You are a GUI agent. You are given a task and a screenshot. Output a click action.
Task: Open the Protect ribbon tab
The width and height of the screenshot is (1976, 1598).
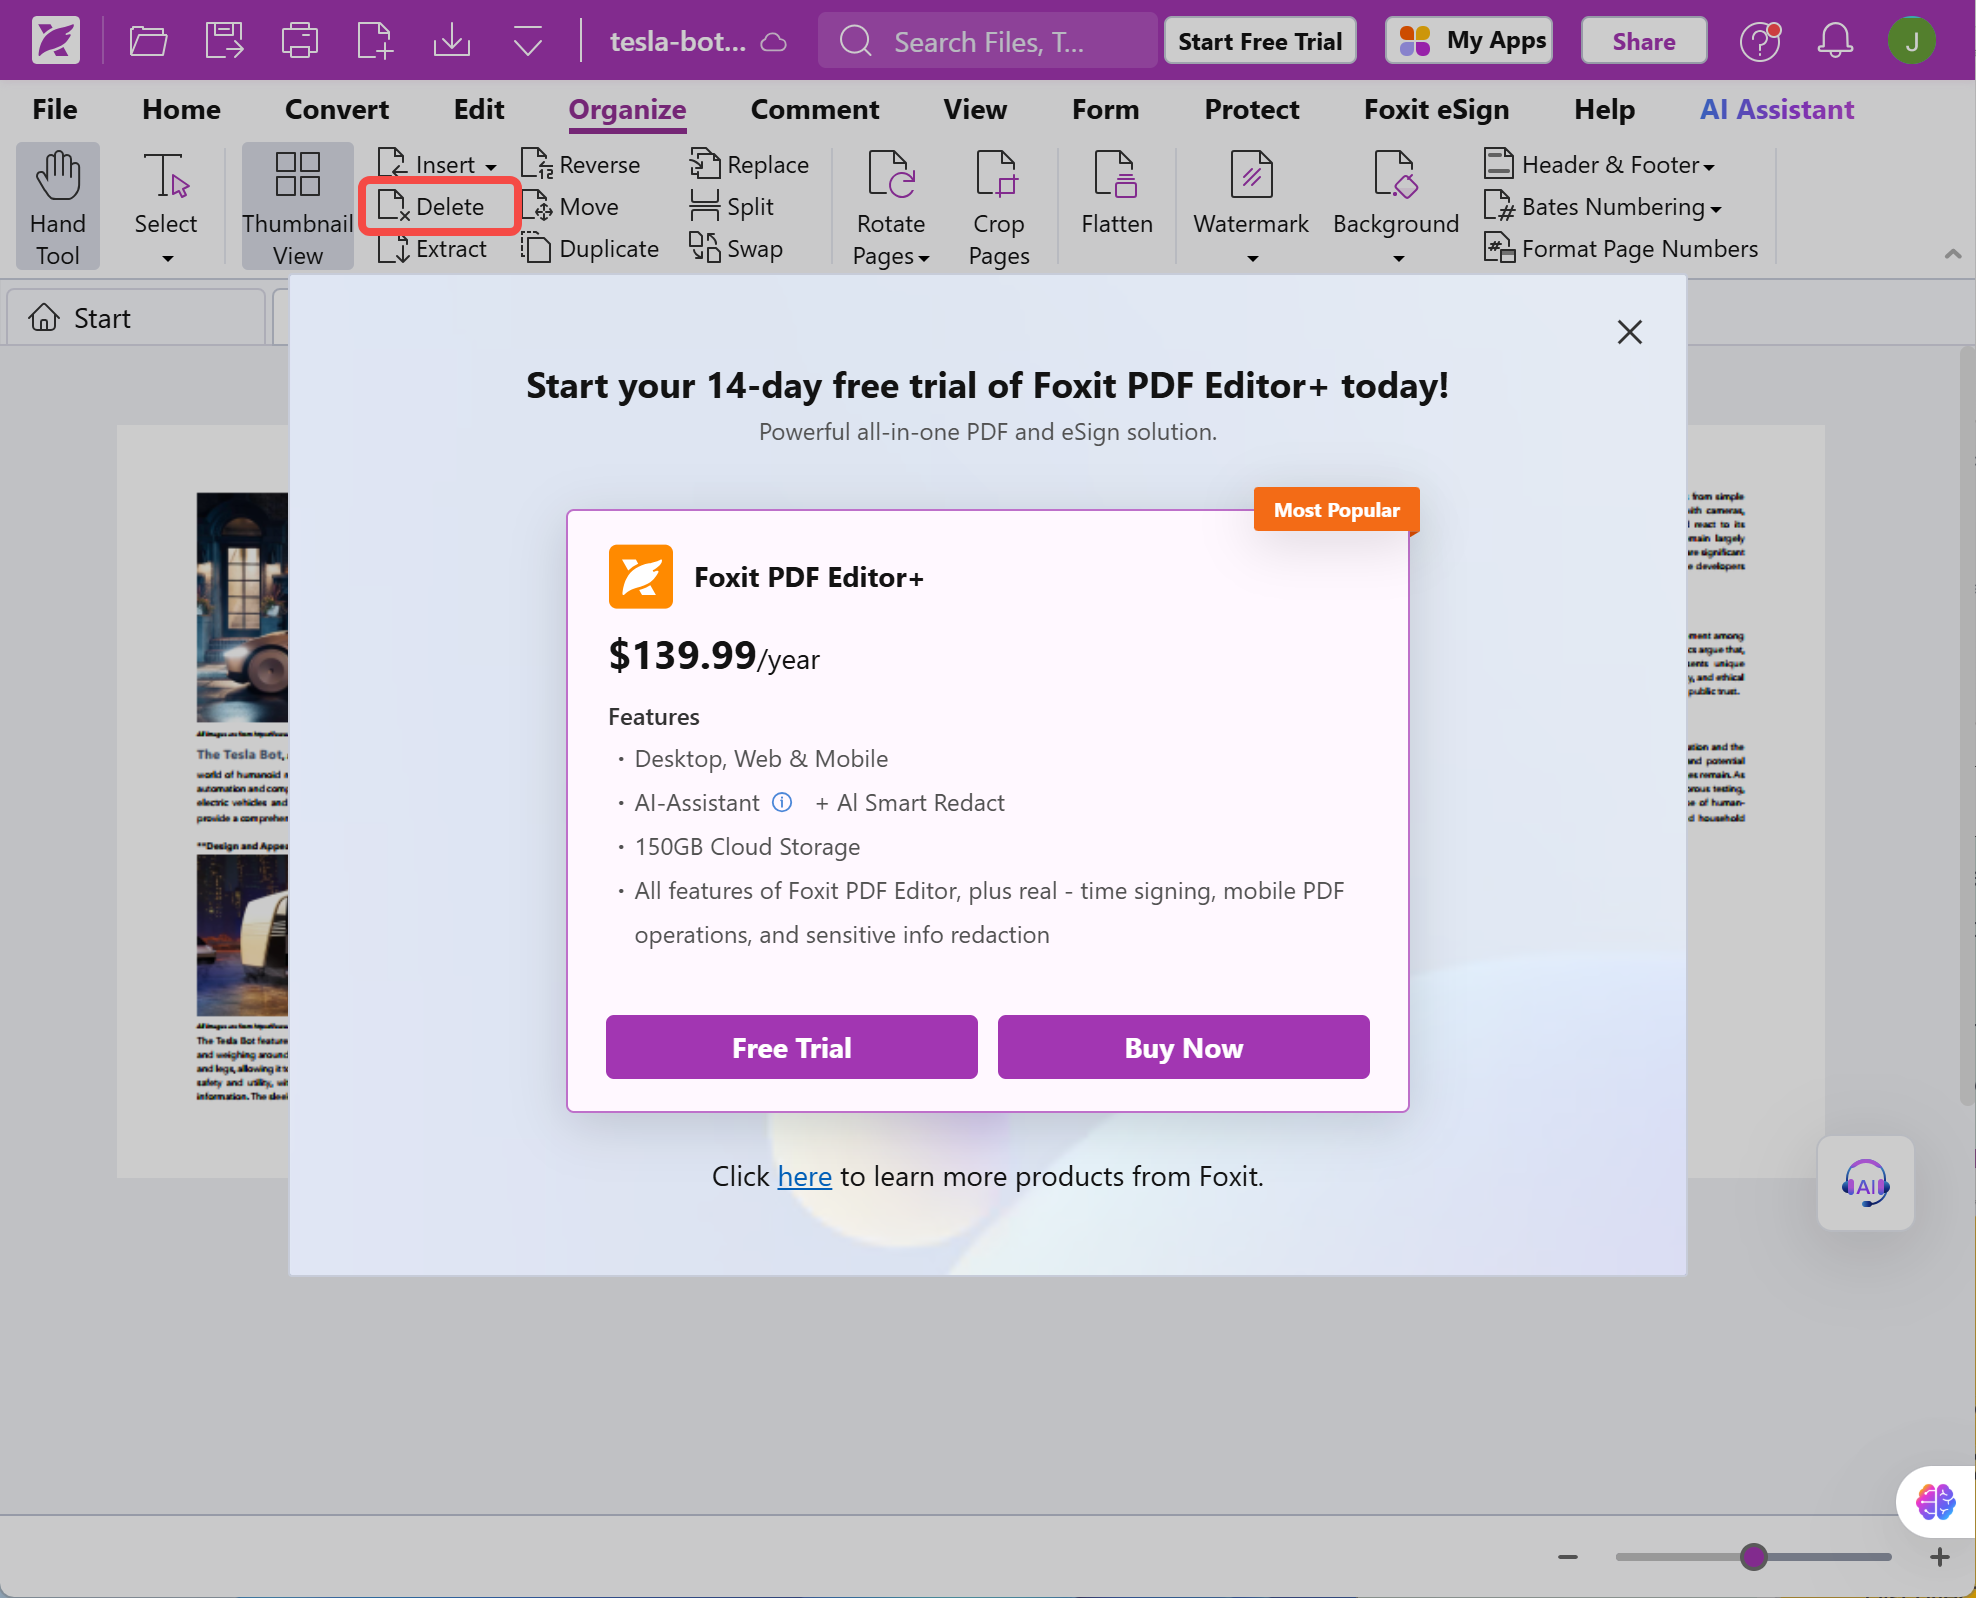[x=1251, y=110]
